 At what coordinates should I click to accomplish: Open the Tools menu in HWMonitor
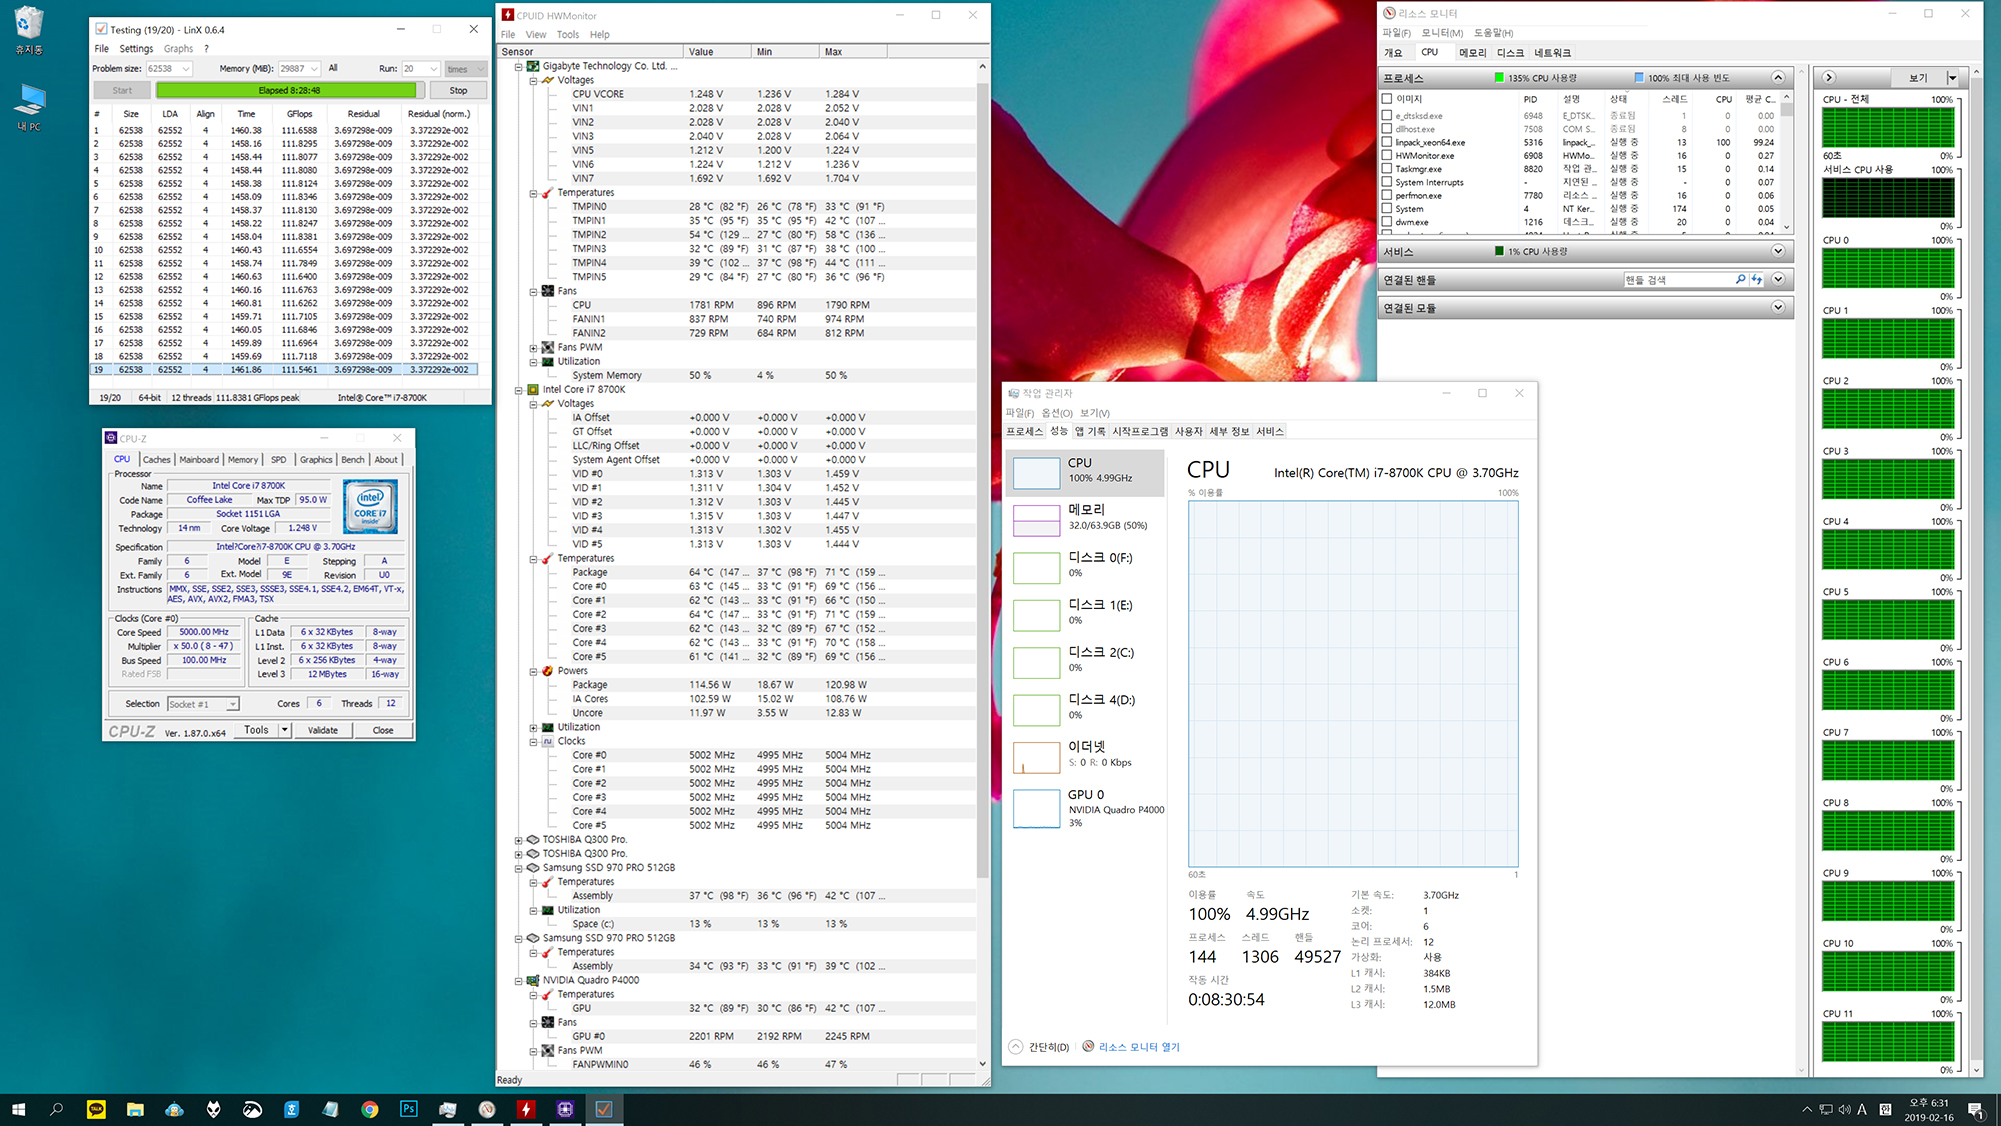coord(568,34)
